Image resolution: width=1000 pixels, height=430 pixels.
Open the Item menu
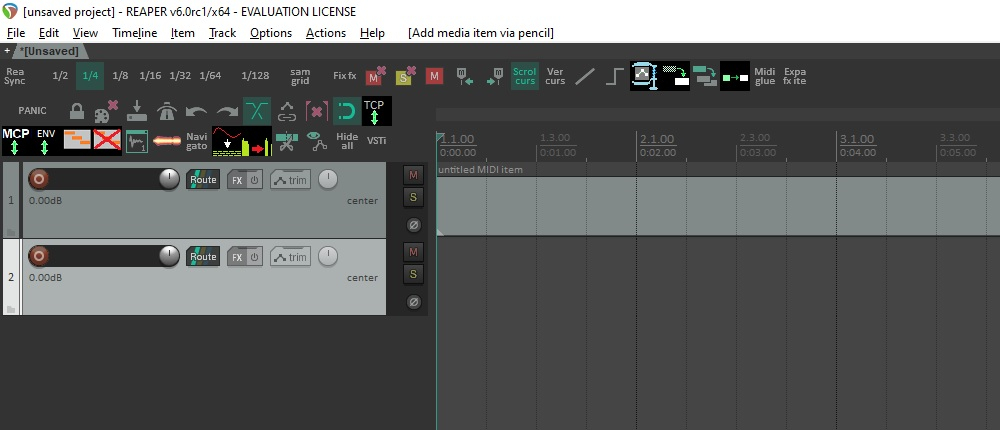(182, 33)
